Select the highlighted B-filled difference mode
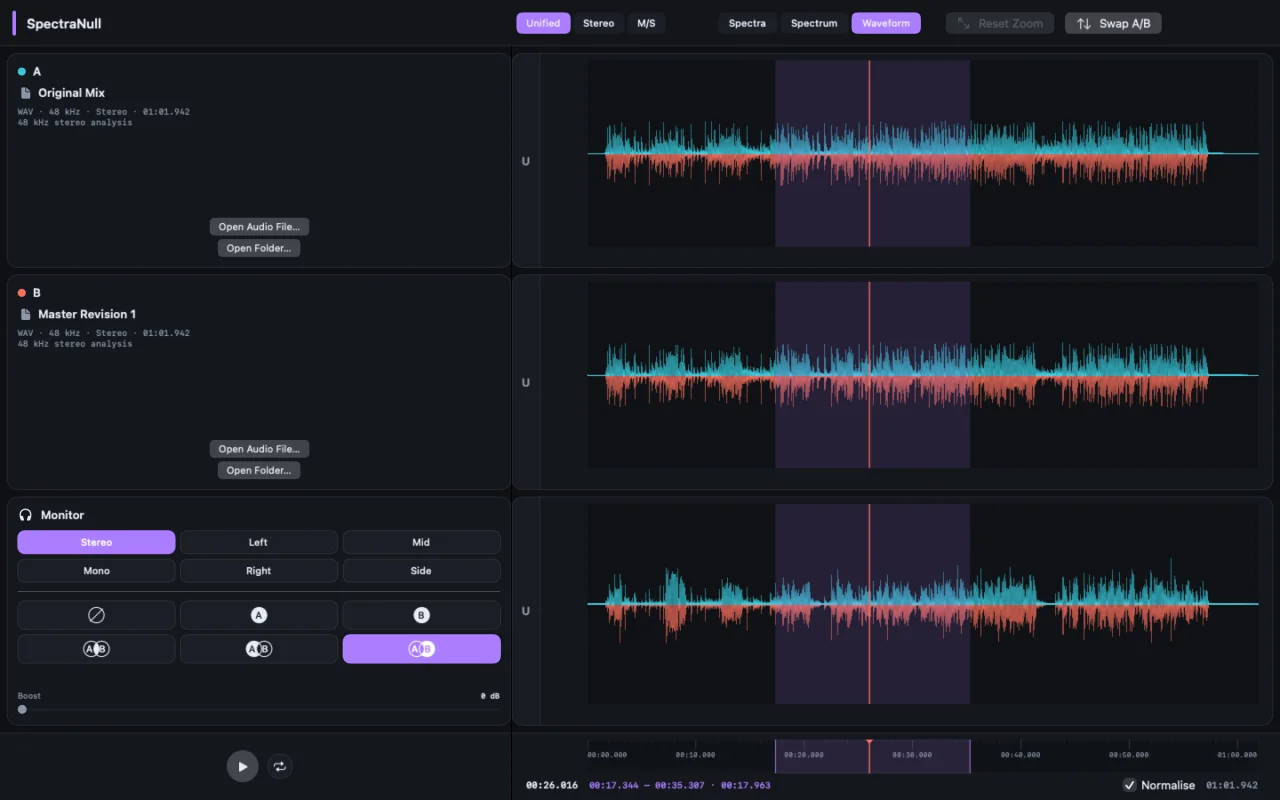1280x800 pixels. coord(421,649)
